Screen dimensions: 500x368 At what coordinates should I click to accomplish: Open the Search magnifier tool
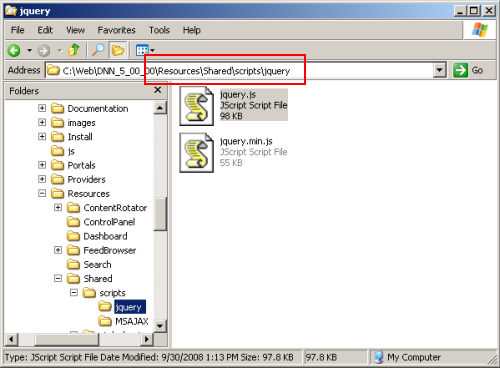(x=98, y=50)
